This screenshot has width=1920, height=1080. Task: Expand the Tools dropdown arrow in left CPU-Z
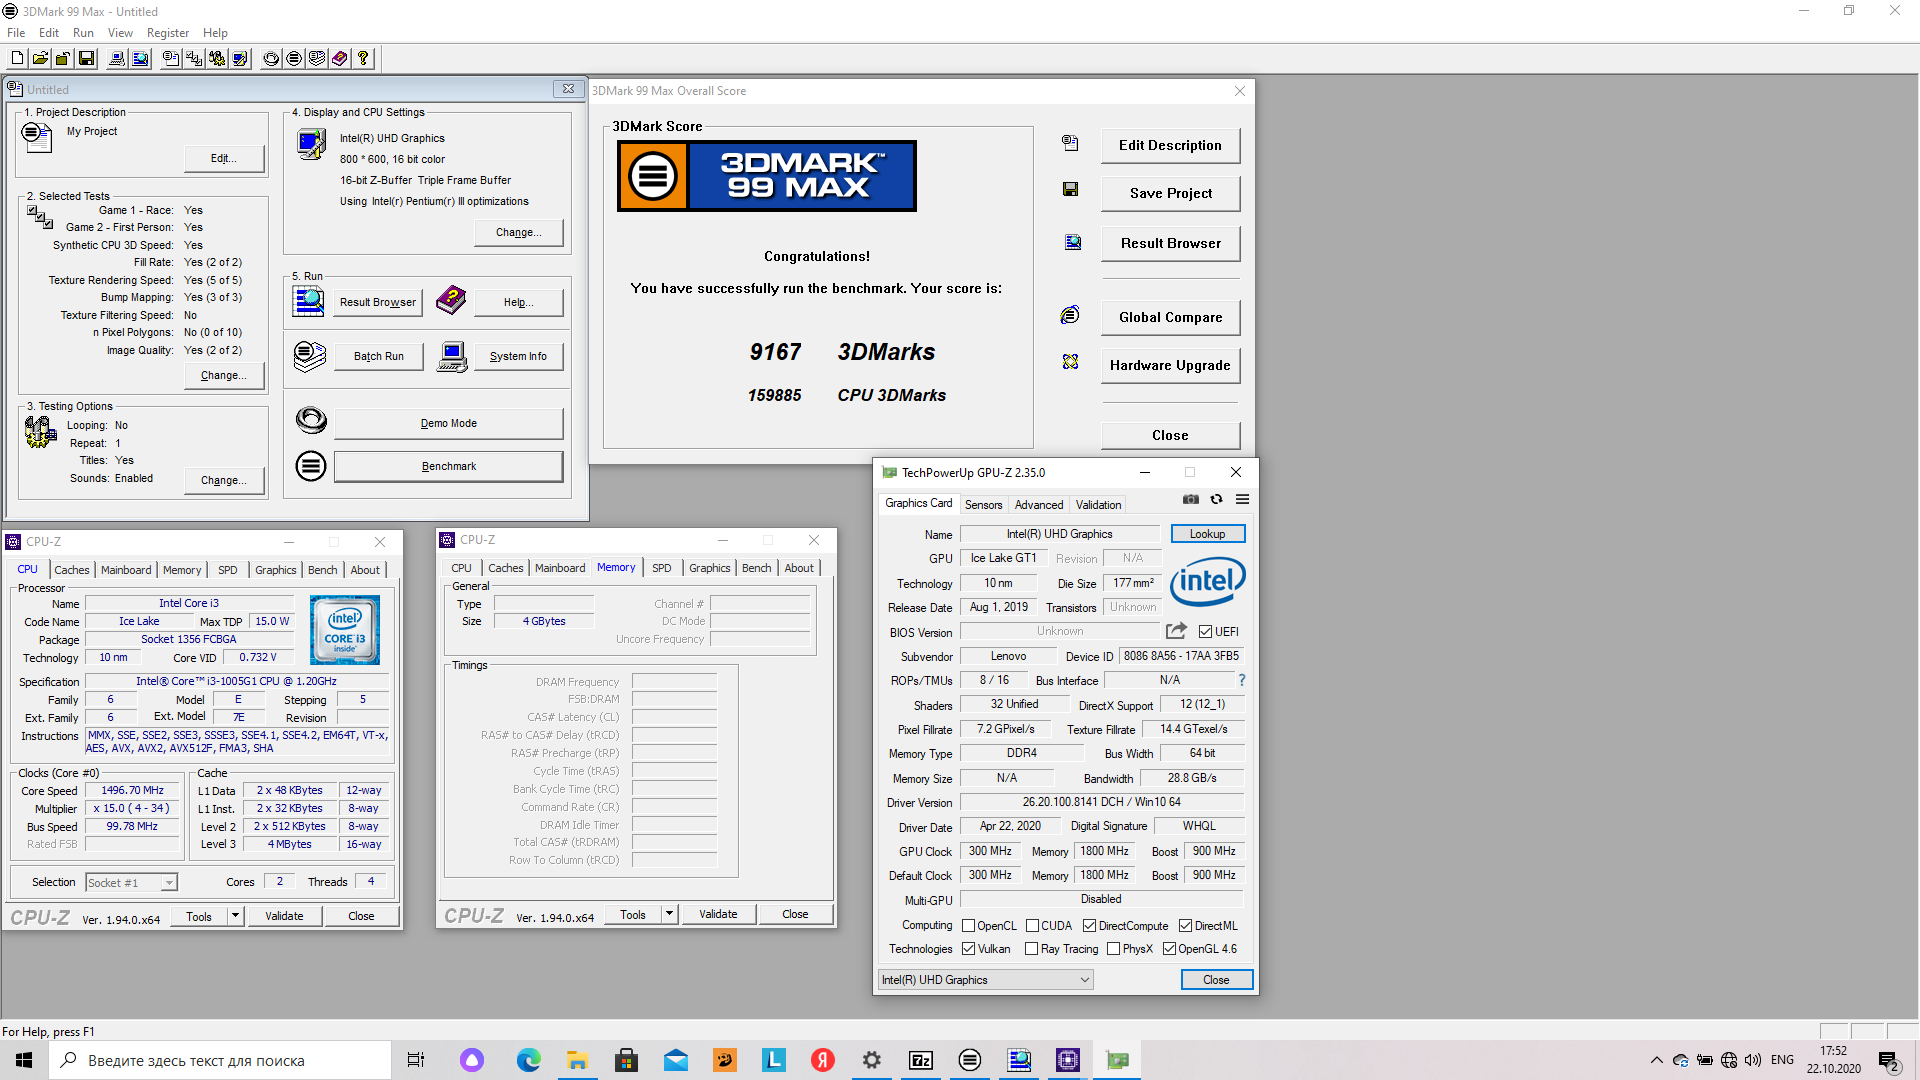coord(235,916)
